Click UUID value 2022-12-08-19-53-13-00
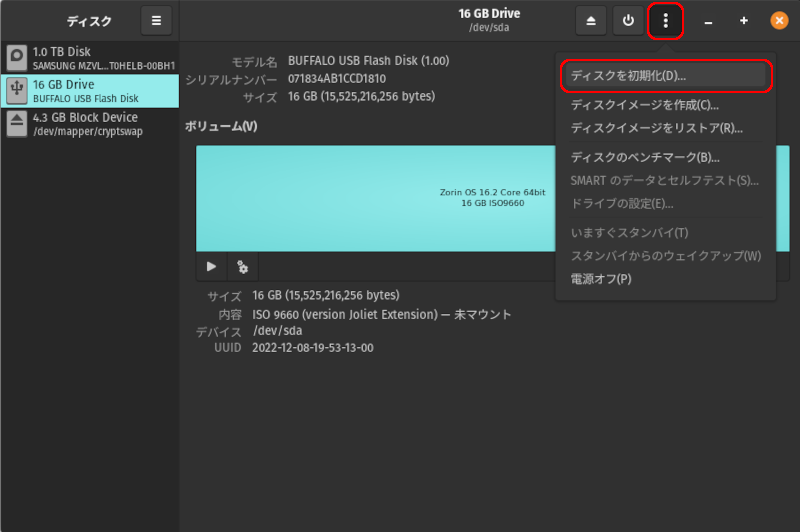 pyautogui.click(x=313, y=348)
